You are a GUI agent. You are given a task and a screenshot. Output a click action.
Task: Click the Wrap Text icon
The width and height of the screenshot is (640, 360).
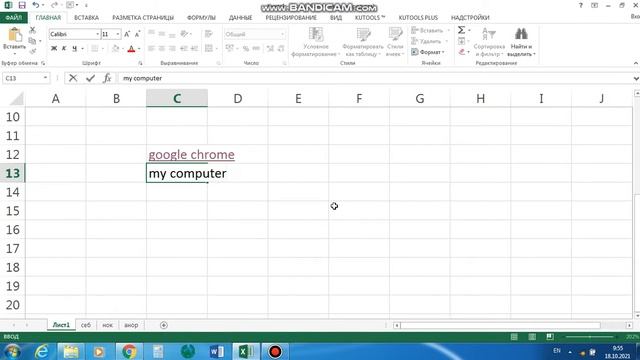(x=209, y=34)
